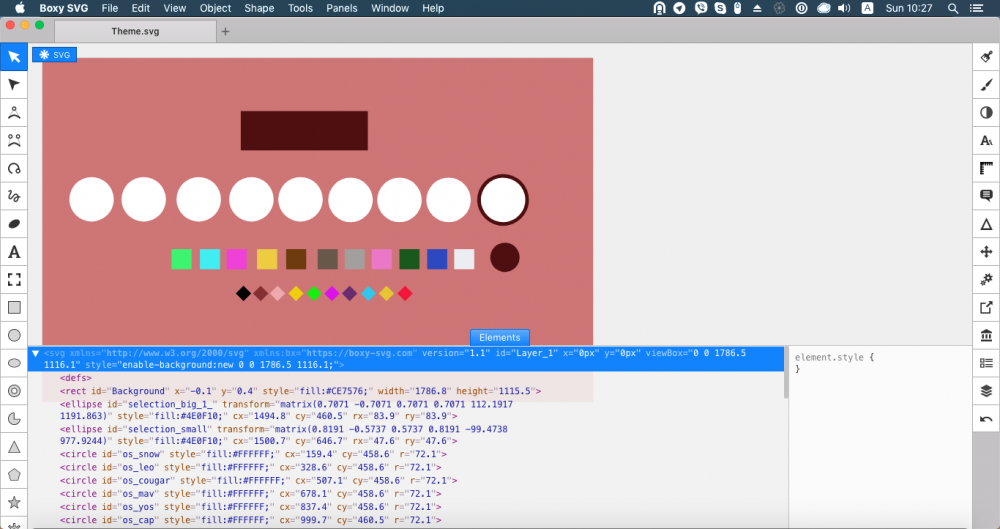The width and height of the screenshot is (1000, 529).
Task: Select the Ring shape tool
Action: click(x=14, y=391)
